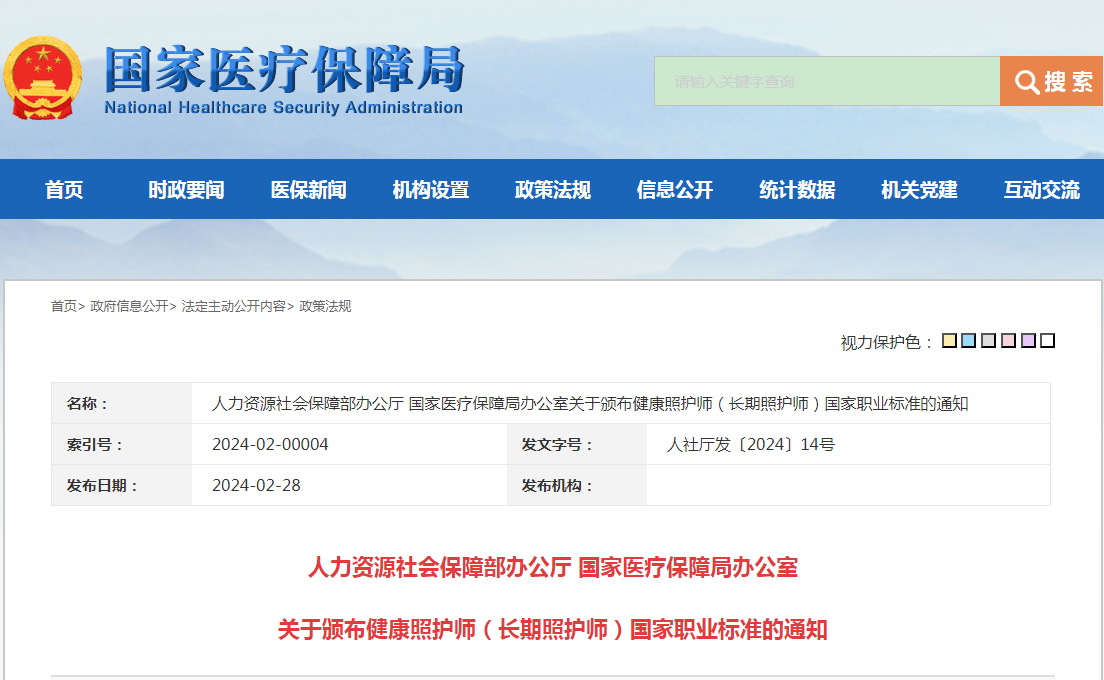Select the pink eye-protection color swatch
The height and width of the screenshot is (680, 1104).
1008,341
